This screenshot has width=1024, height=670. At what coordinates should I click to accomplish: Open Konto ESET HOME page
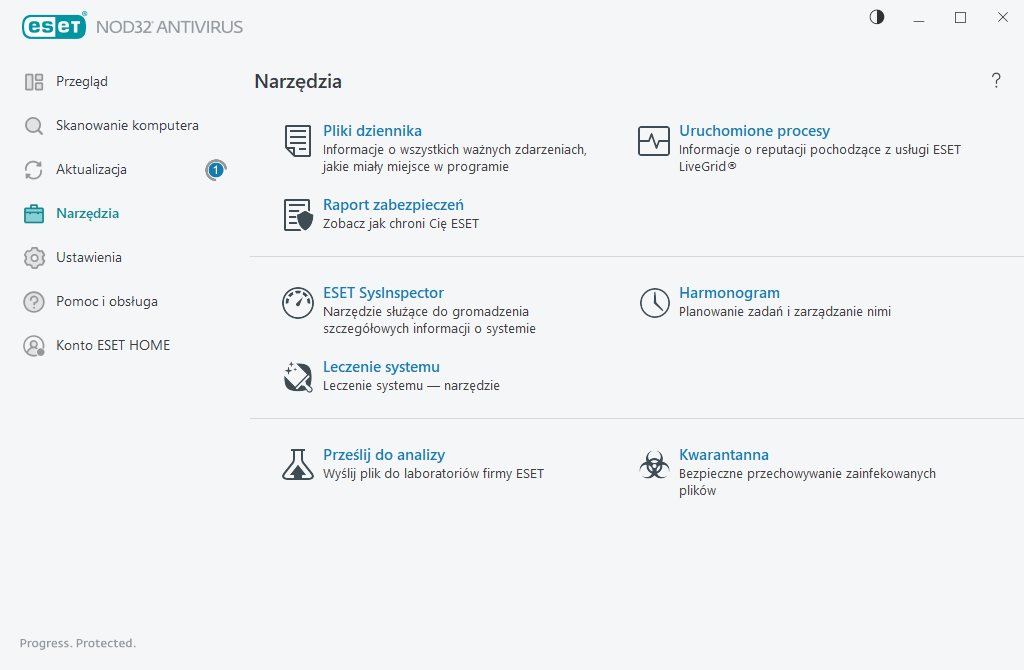113,346
